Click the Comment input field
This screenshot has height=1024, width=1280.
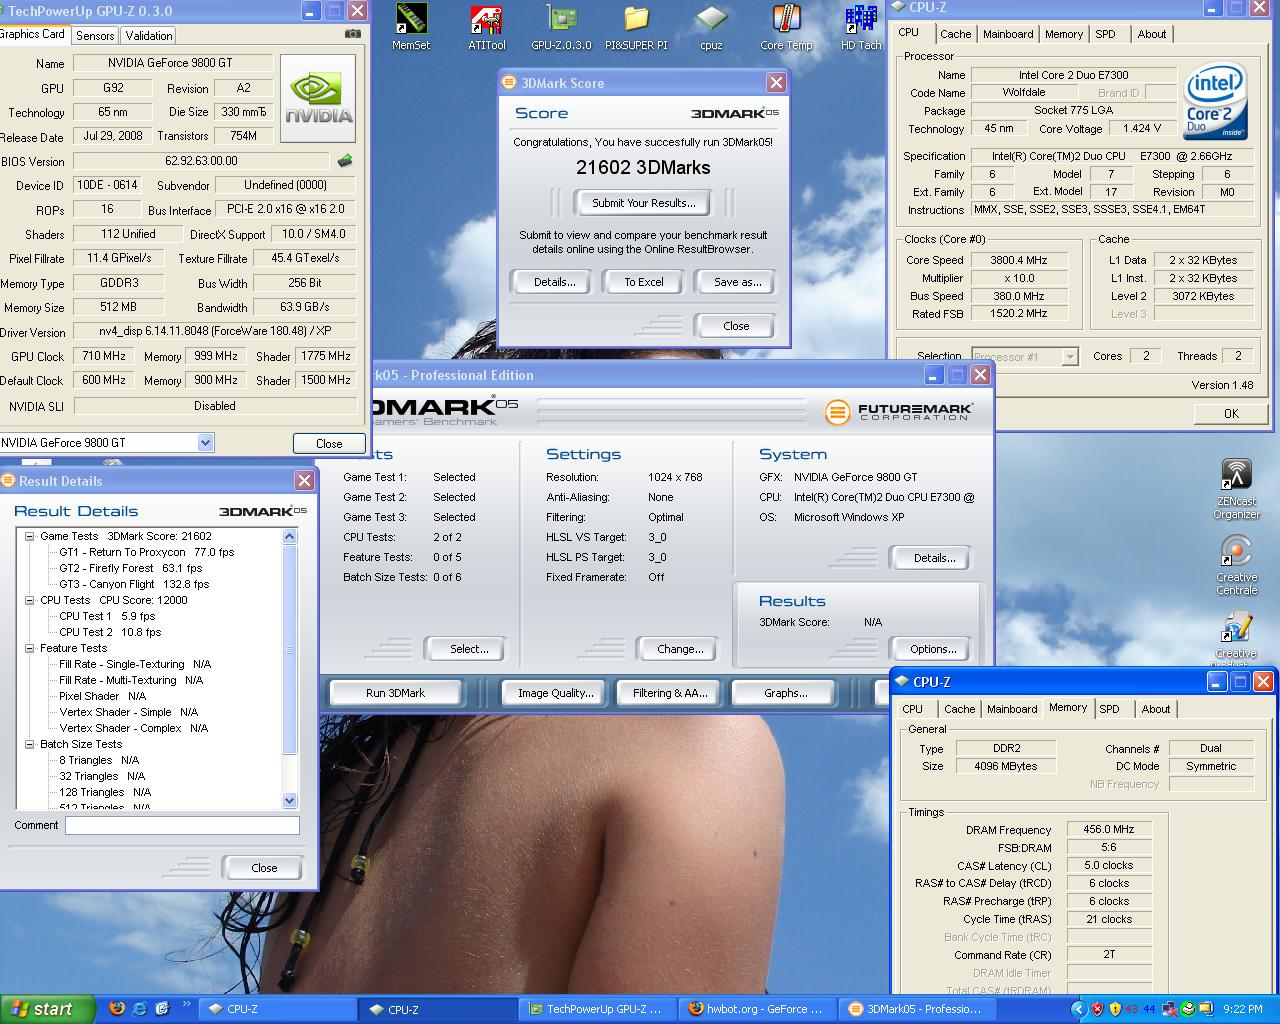[x=182, y=825]
